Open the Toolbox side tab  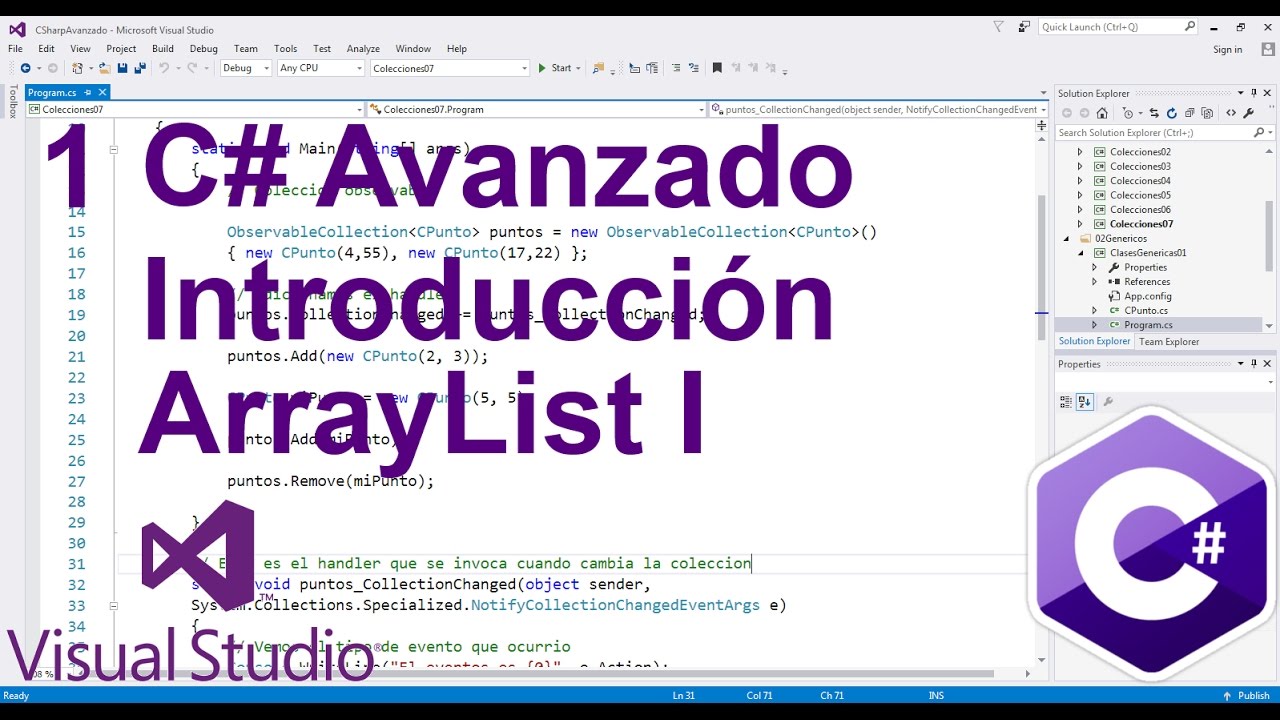click(x=13, y=102)
